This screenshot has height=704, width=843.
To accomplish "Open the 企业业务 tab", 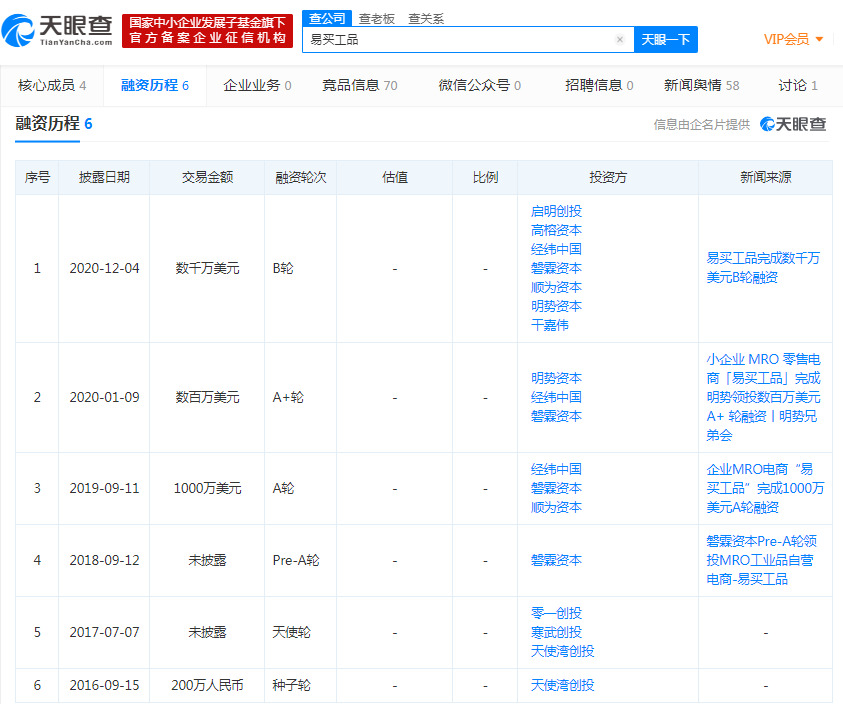I will 257,86.
